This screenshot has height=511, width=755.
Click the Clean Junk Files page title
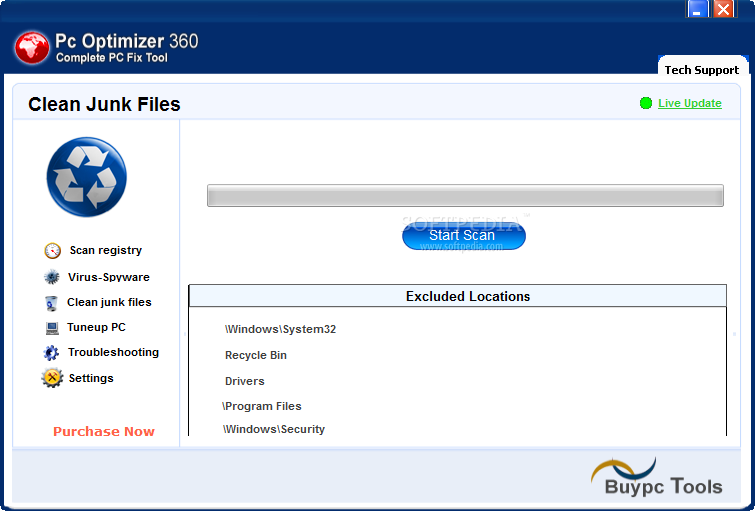click(104, 104)
